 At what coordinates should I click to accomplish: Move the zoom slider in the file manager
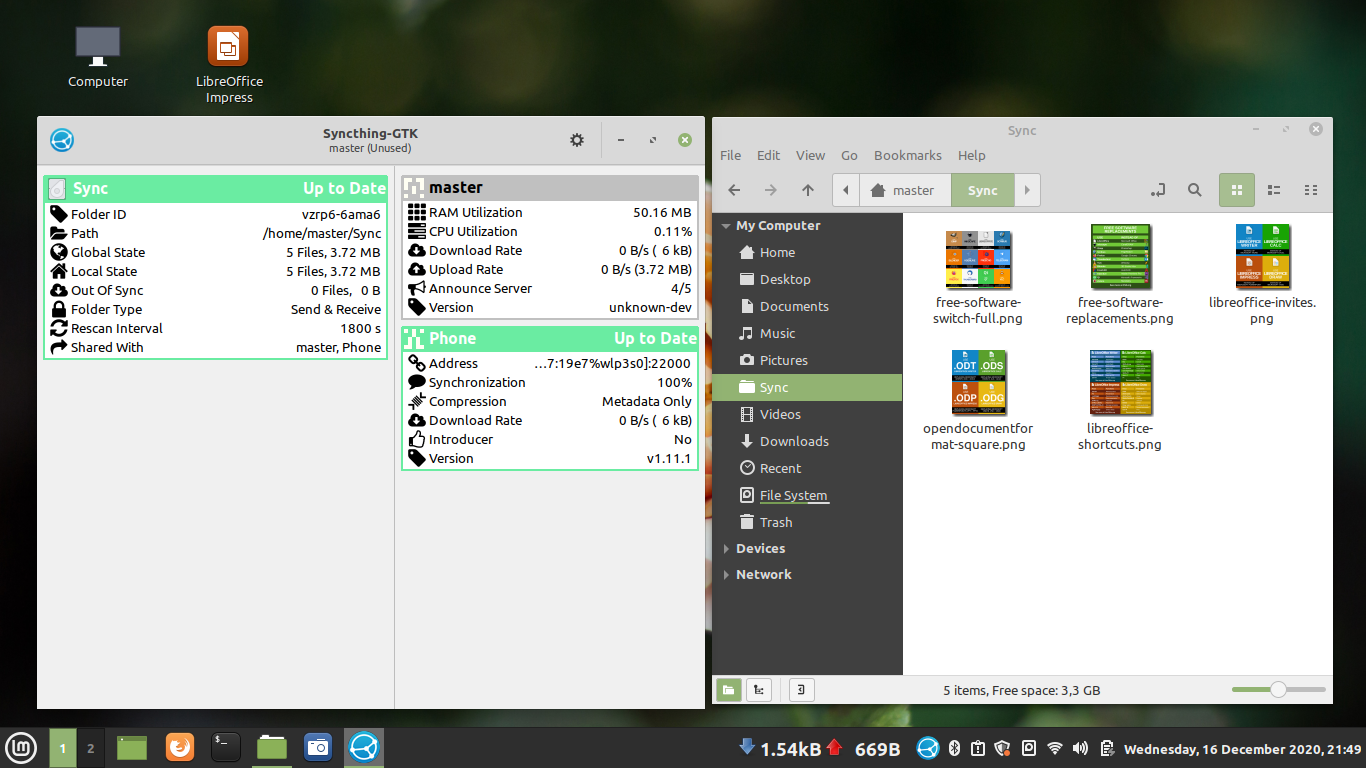1278,689
